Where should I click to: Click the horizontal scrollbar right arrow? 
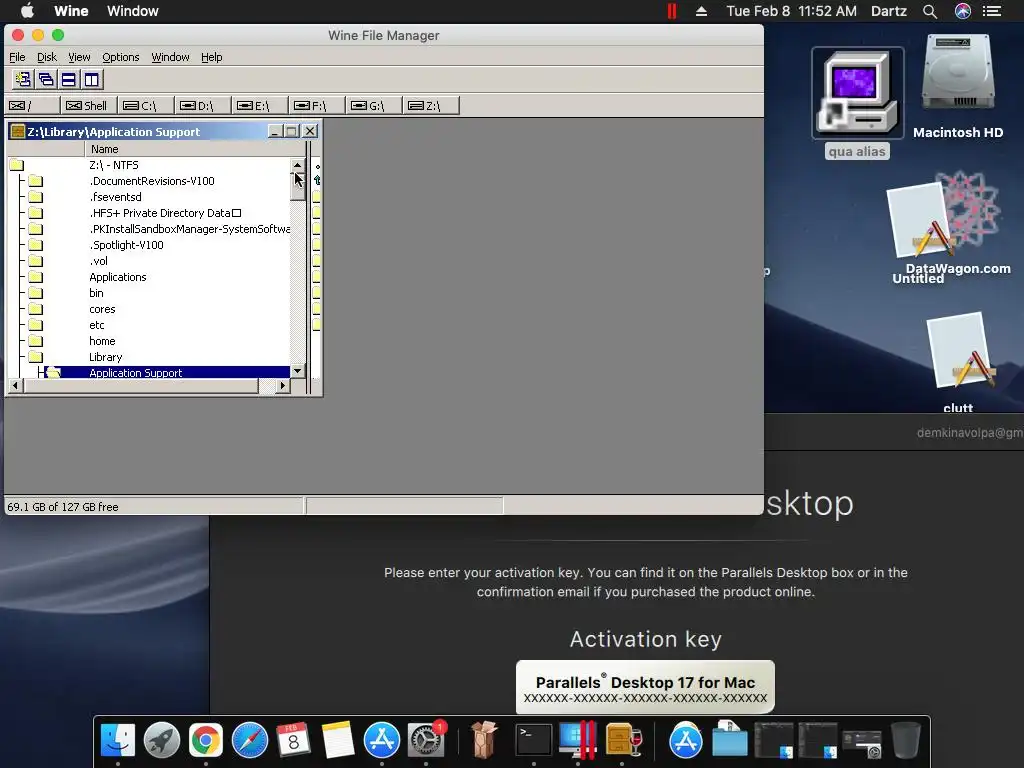tap(282, 386)
